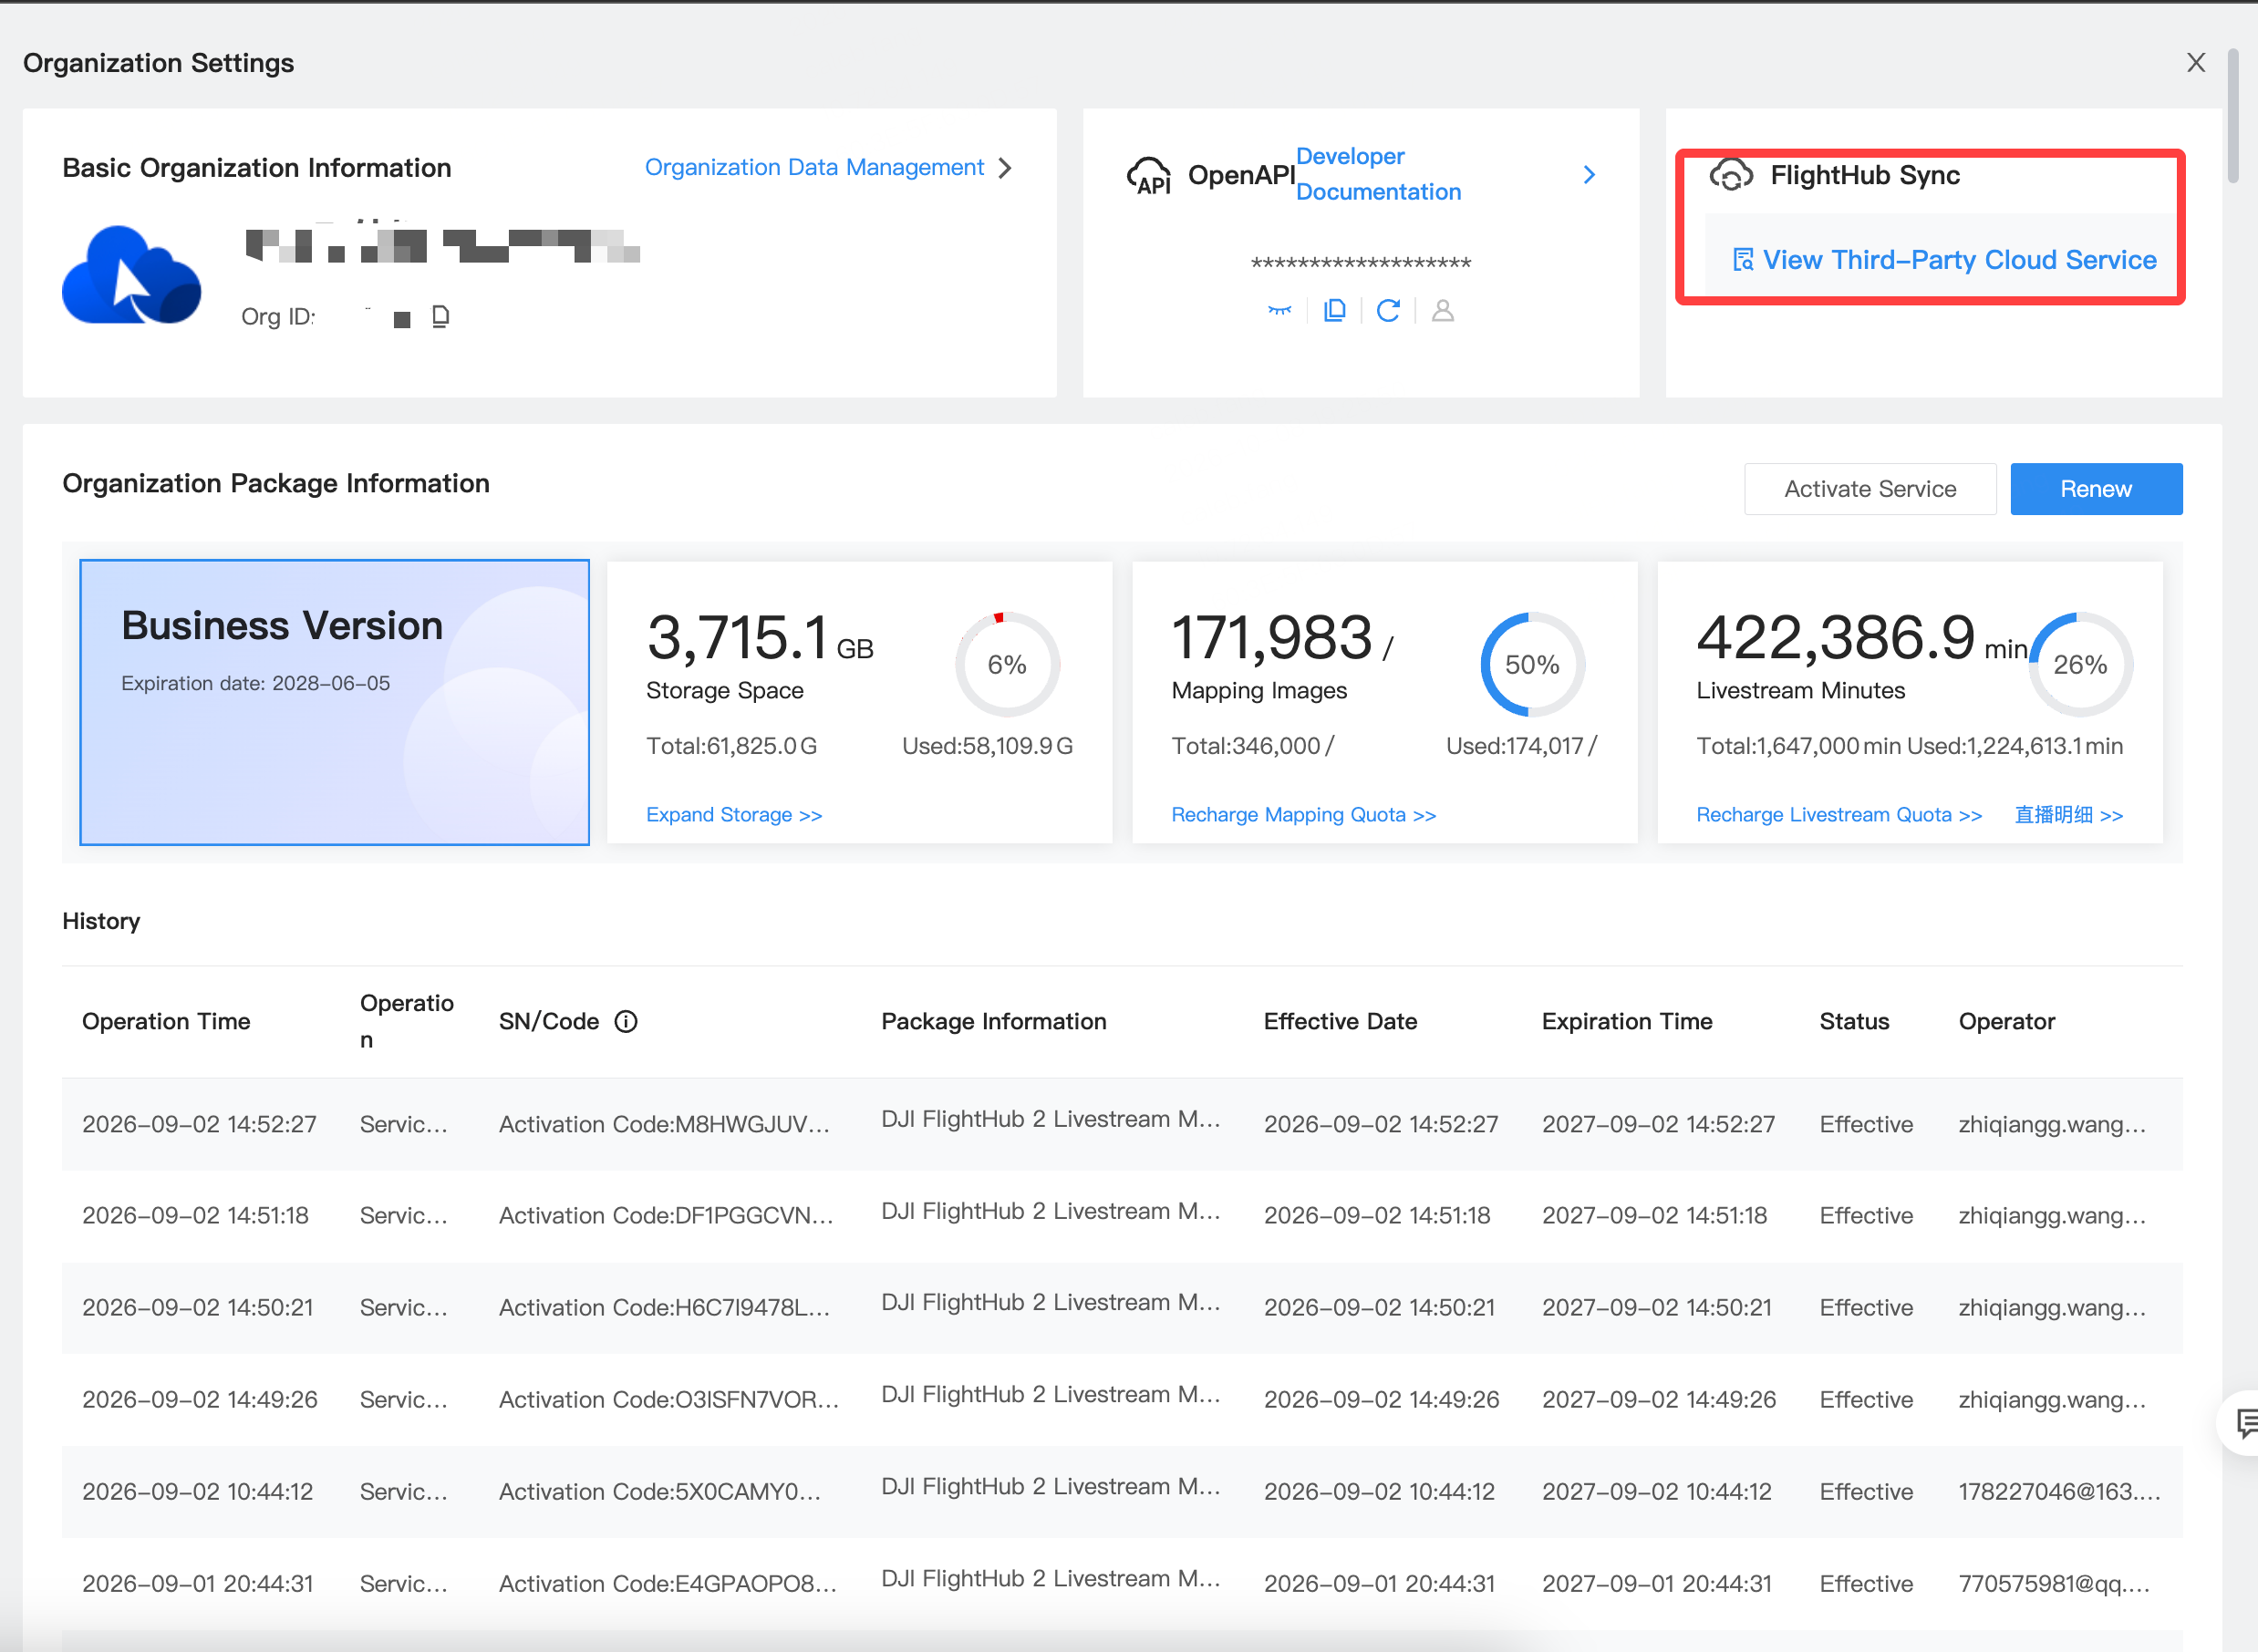Click Expand Storage link
2258x1652 pixels.
pos(734,815)
